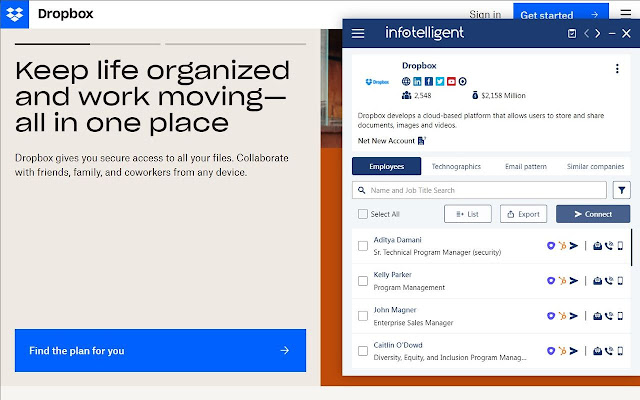Reveal mobile number for Aditya Damani
640x400 pixels.
click(x=620, y=246)
